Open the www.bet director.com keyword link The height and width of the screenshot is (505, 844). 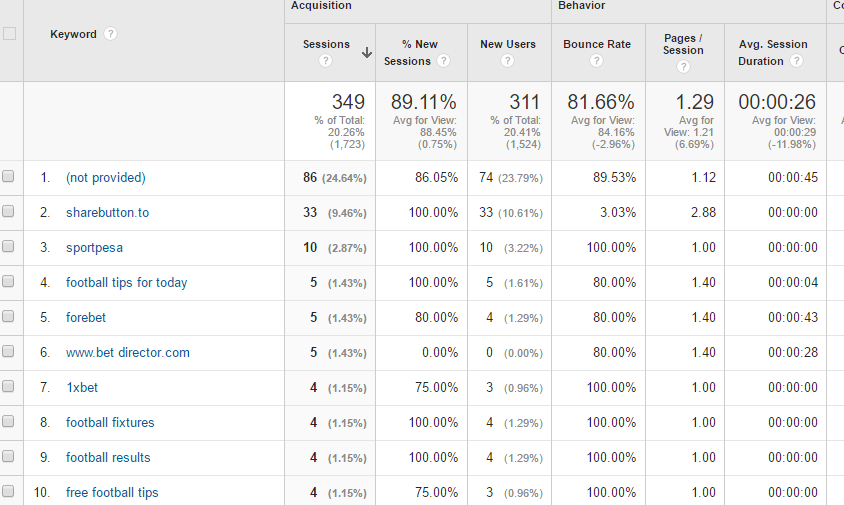click(128, 353)
